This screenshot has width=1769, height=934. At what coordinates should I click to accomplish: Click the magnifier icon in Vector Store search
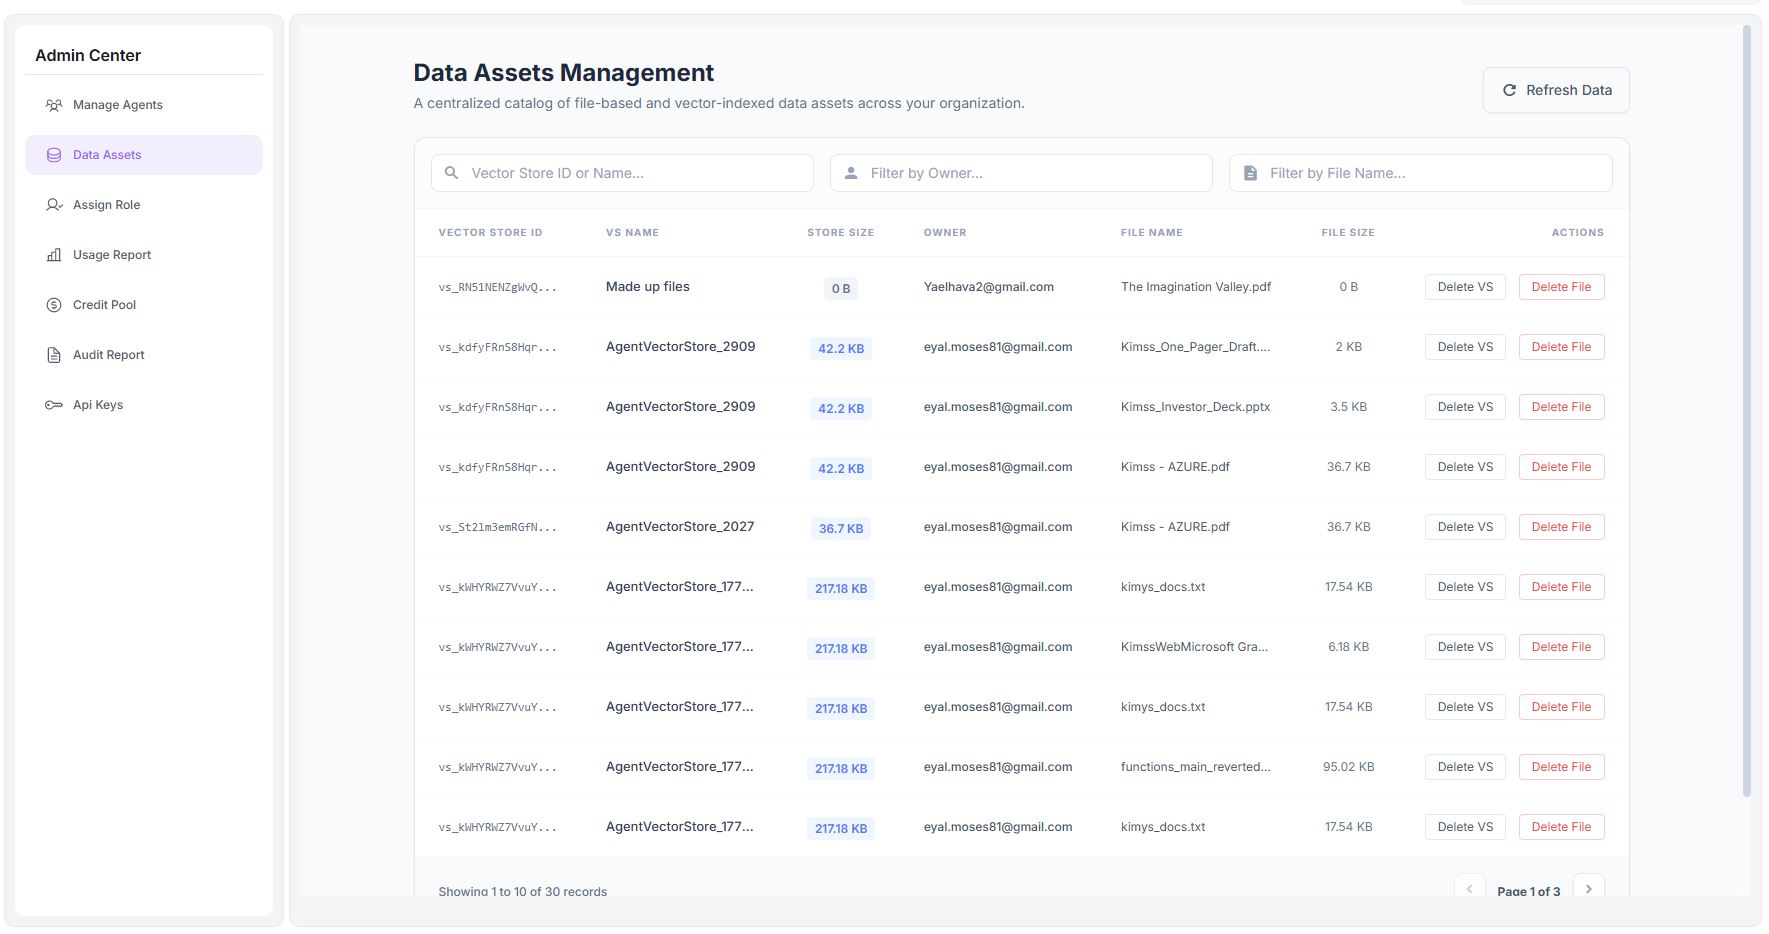coord(451,172)
